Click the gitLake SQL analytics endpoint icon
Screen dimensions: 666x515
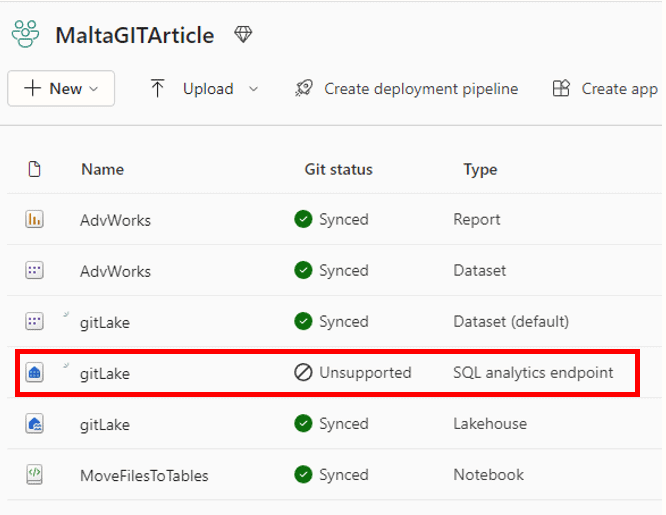point(34,373)
